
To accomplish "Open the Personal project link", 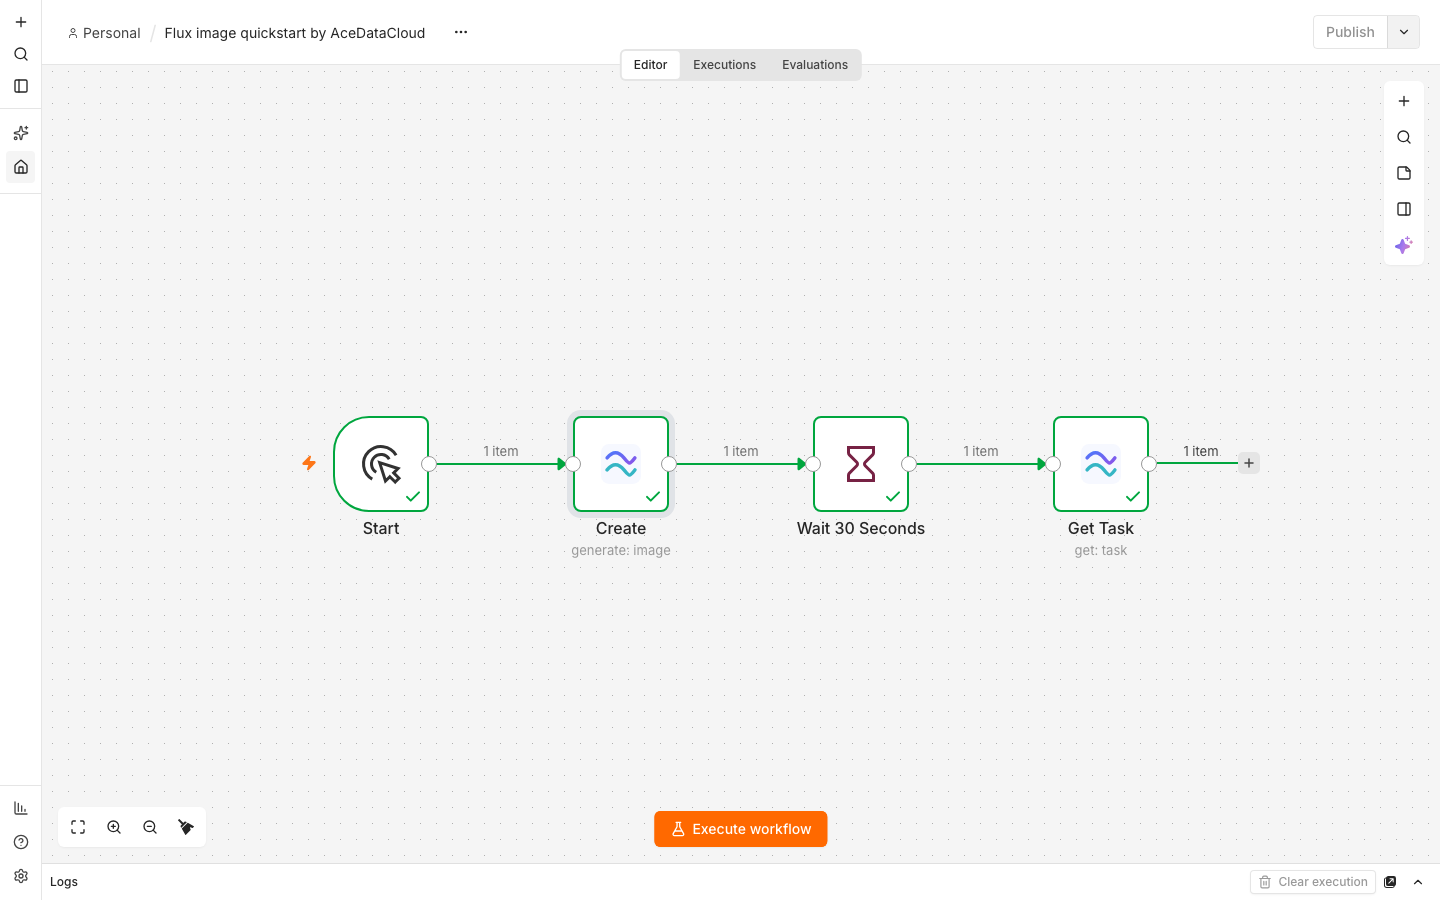I will point(104,33).
